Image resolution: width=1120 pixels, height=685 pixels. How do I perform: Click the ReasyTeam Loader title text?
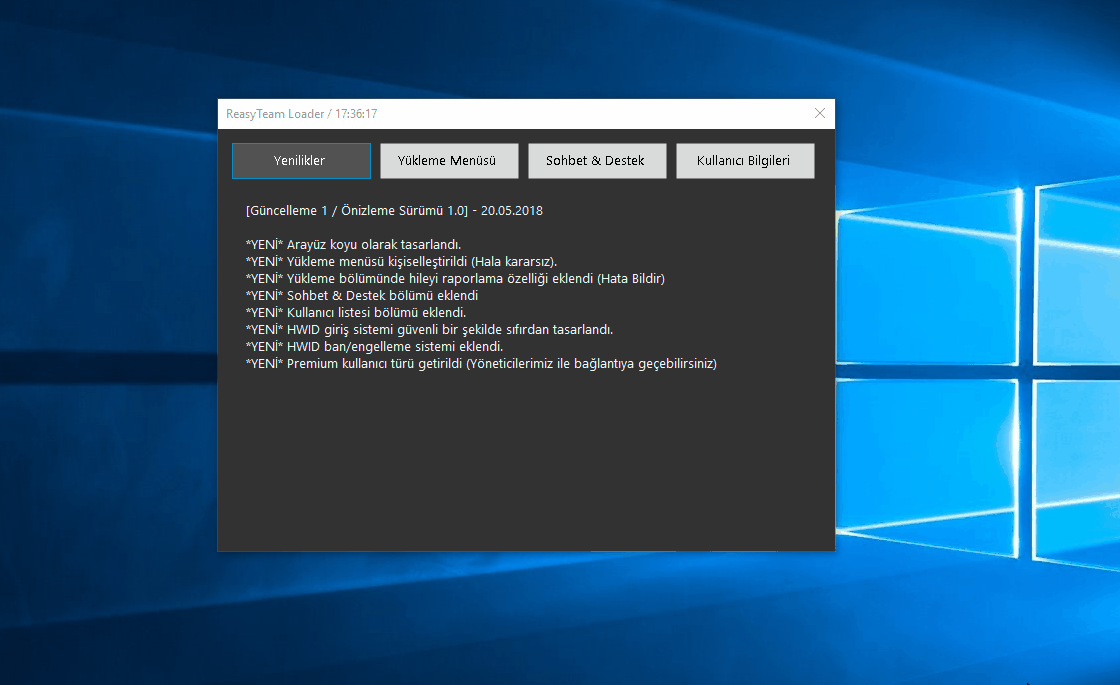301,114
